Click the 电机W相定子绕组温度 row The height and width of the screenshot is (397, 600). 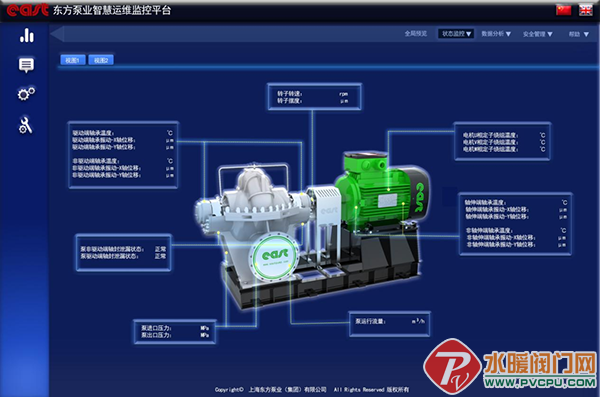tap(504, 149)
